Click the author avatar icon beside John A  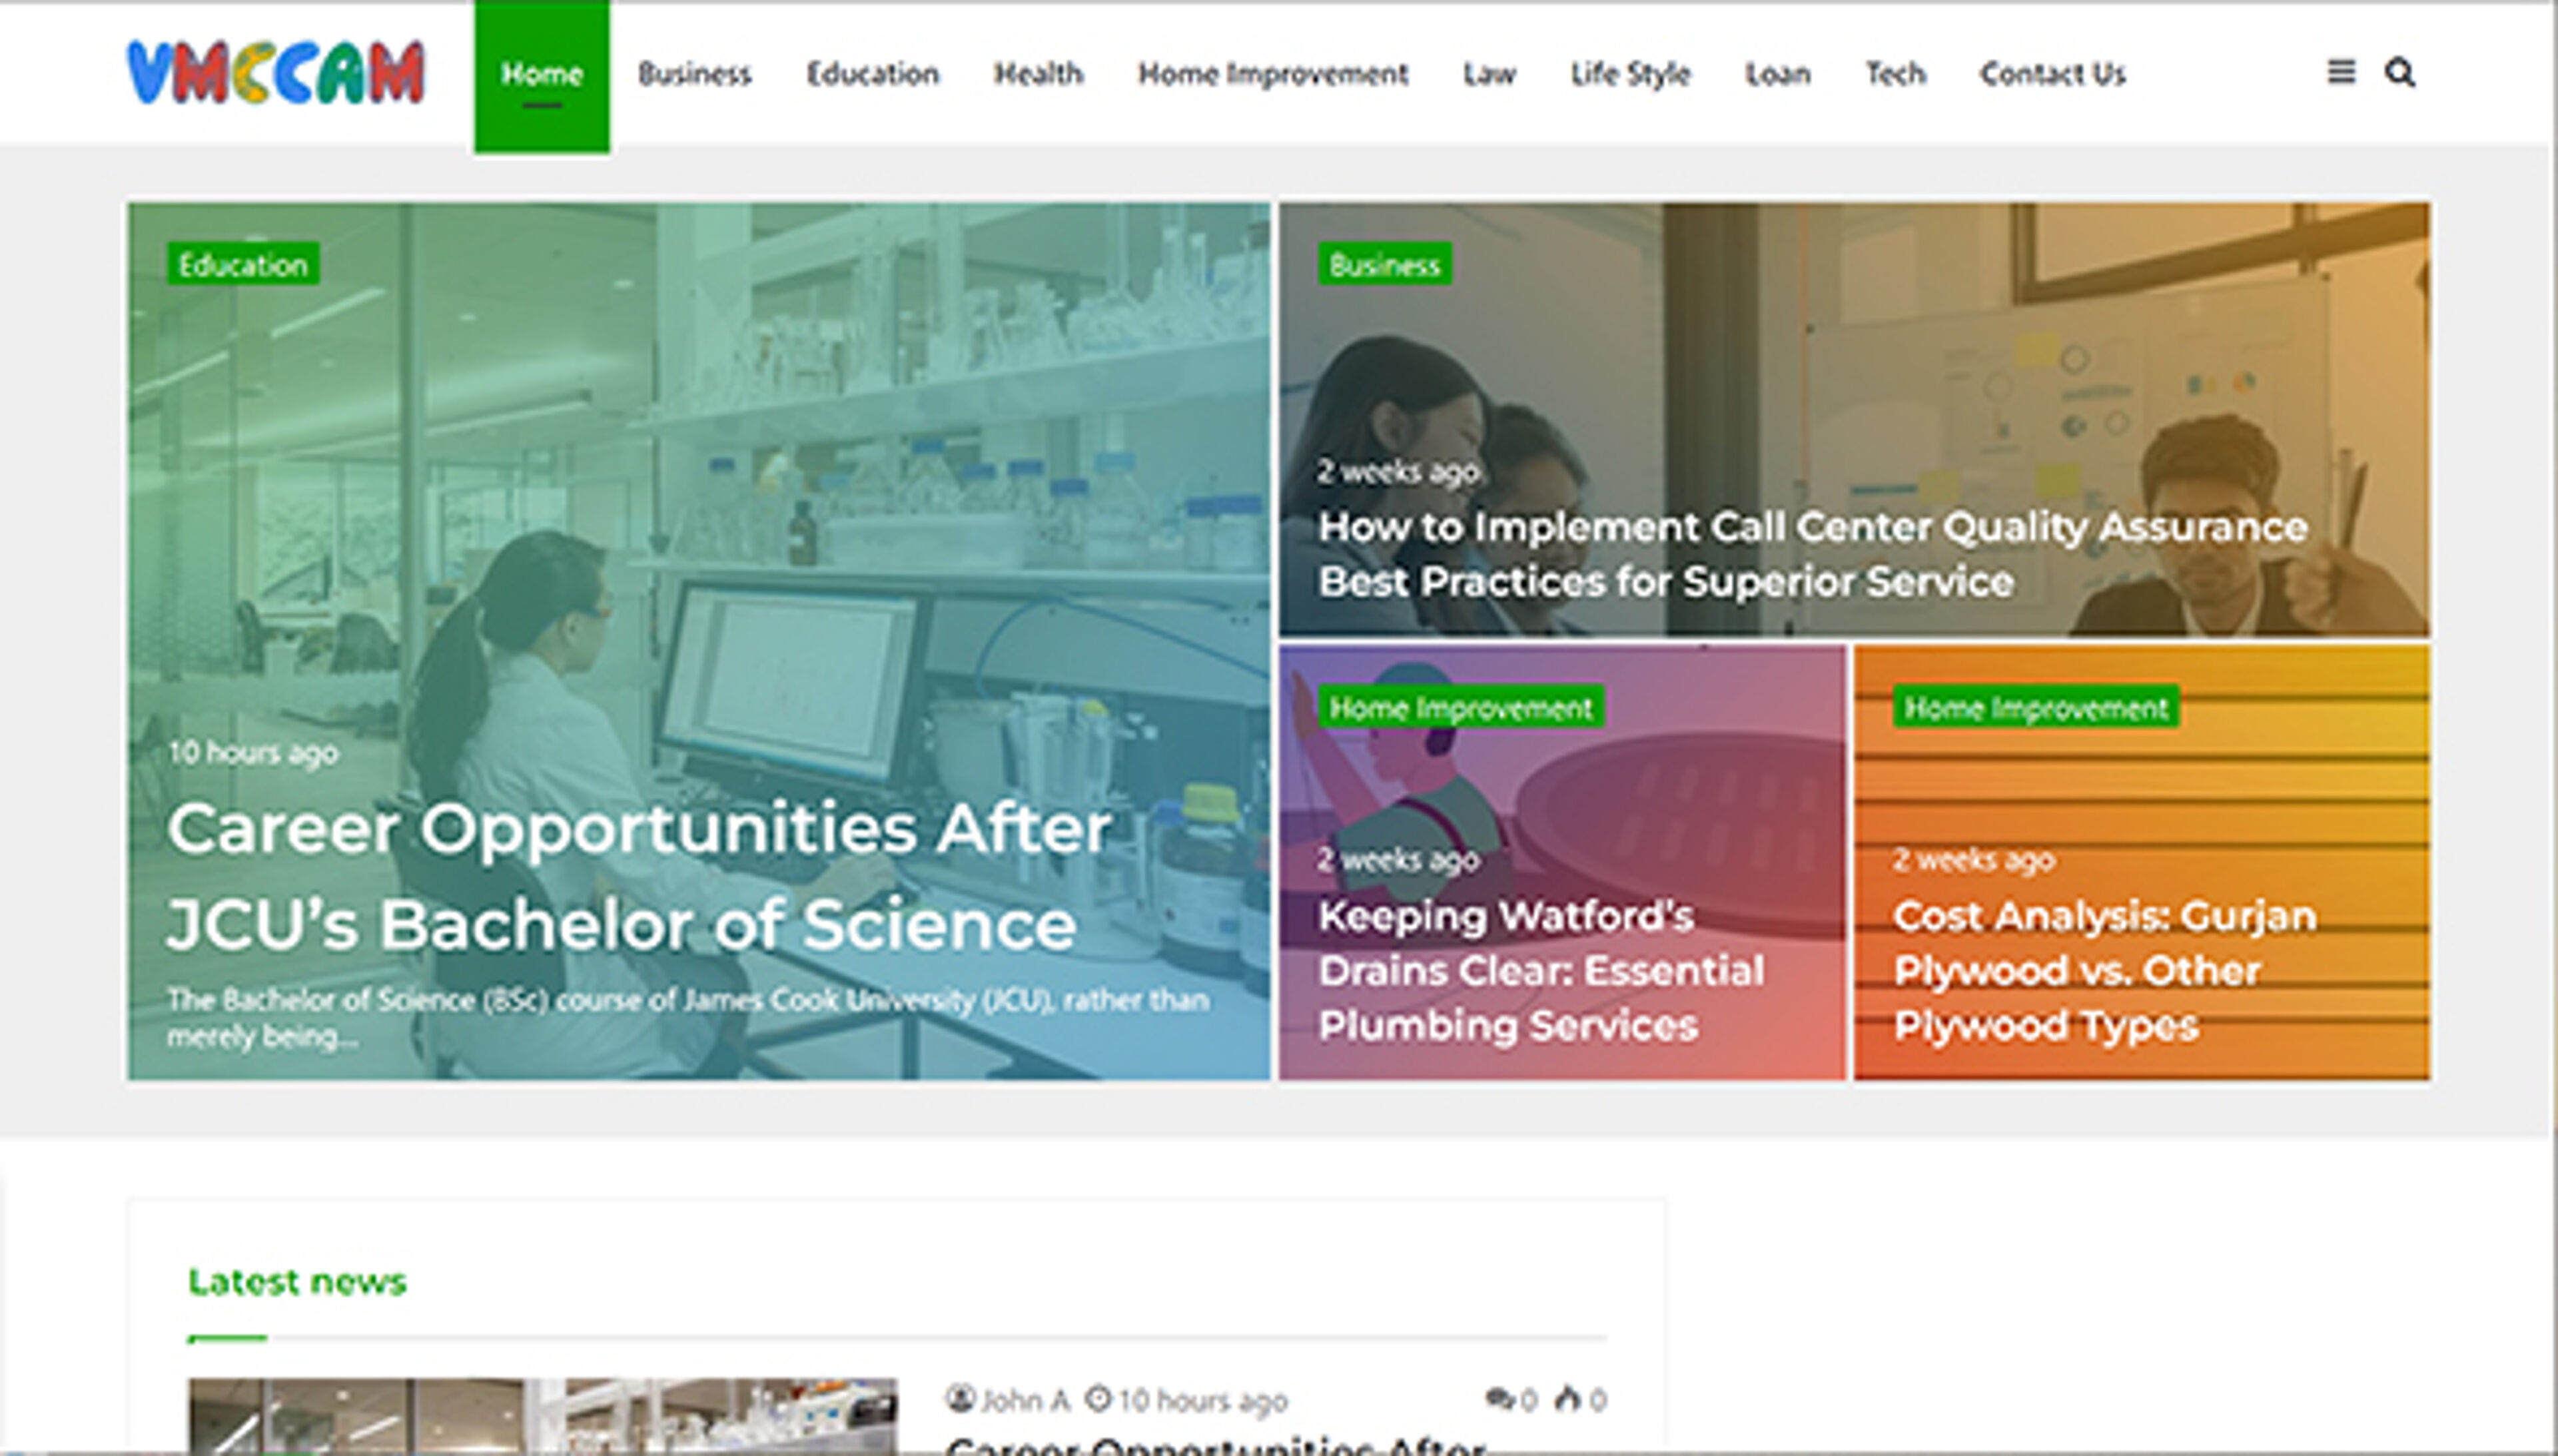(960, 1399)
